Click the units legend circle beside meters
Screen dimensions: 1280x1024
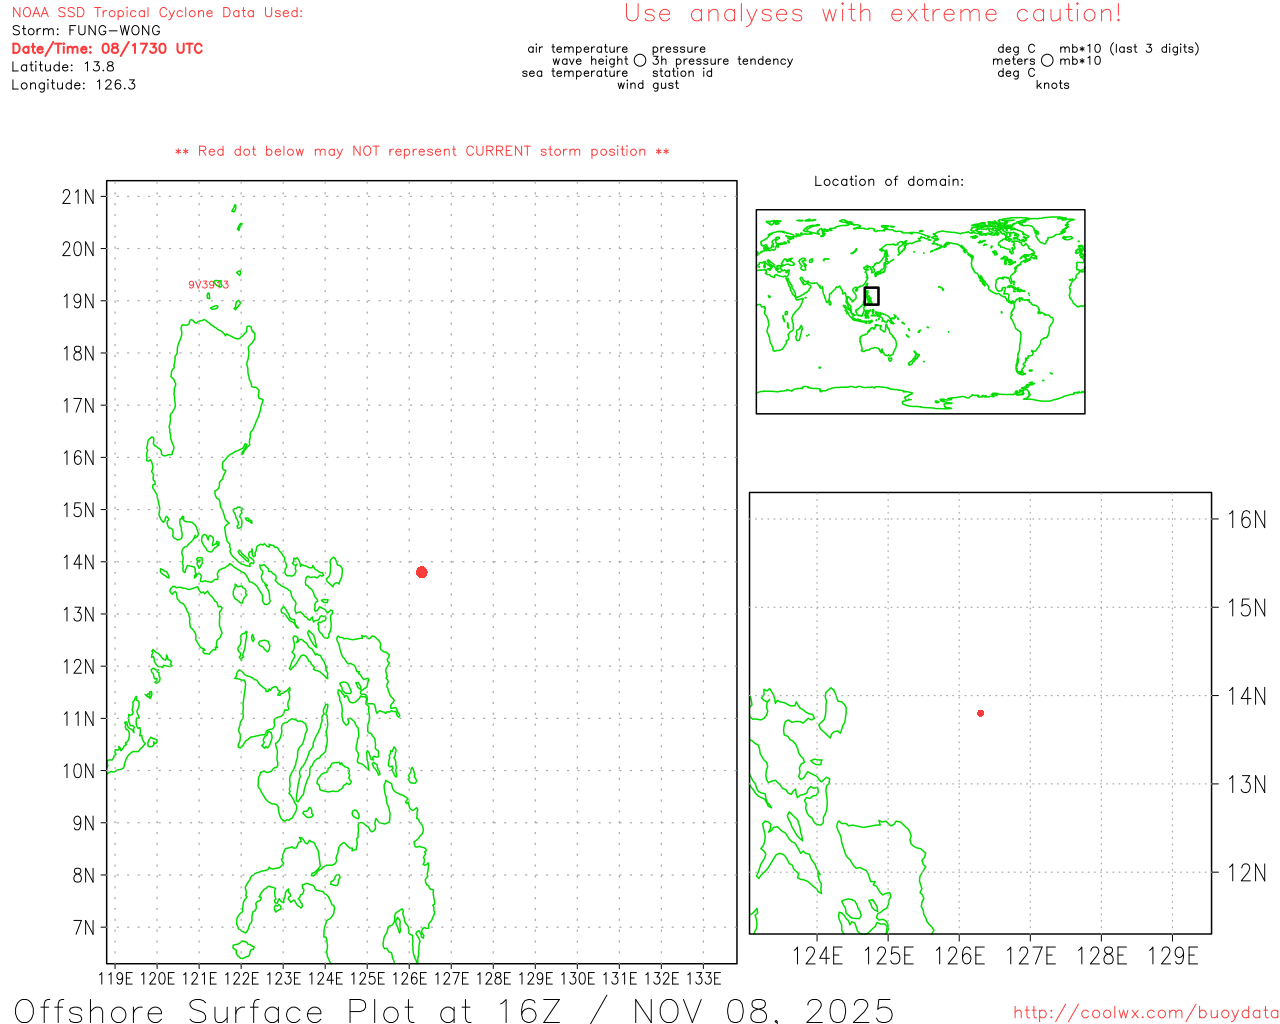(1047, 61)
